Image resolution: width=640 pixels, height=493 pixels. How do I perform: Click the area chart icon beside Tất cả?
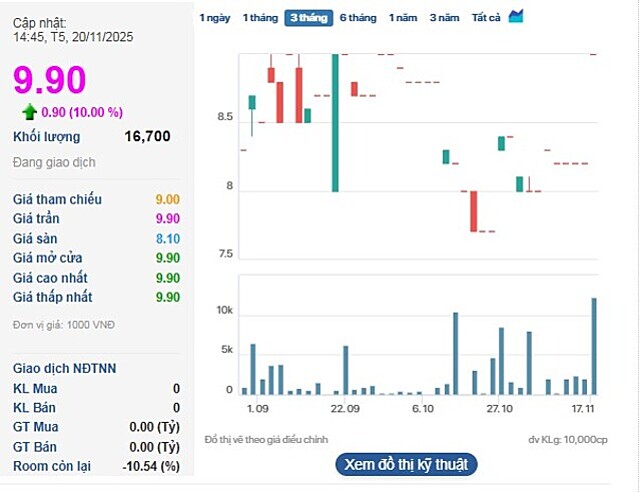[x=516, y=17]
